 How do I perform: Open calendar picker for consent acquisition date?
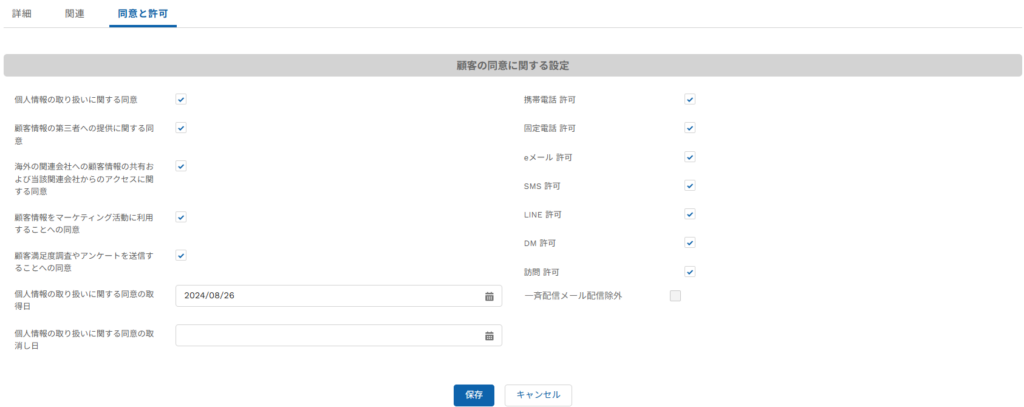coord(489,296)
